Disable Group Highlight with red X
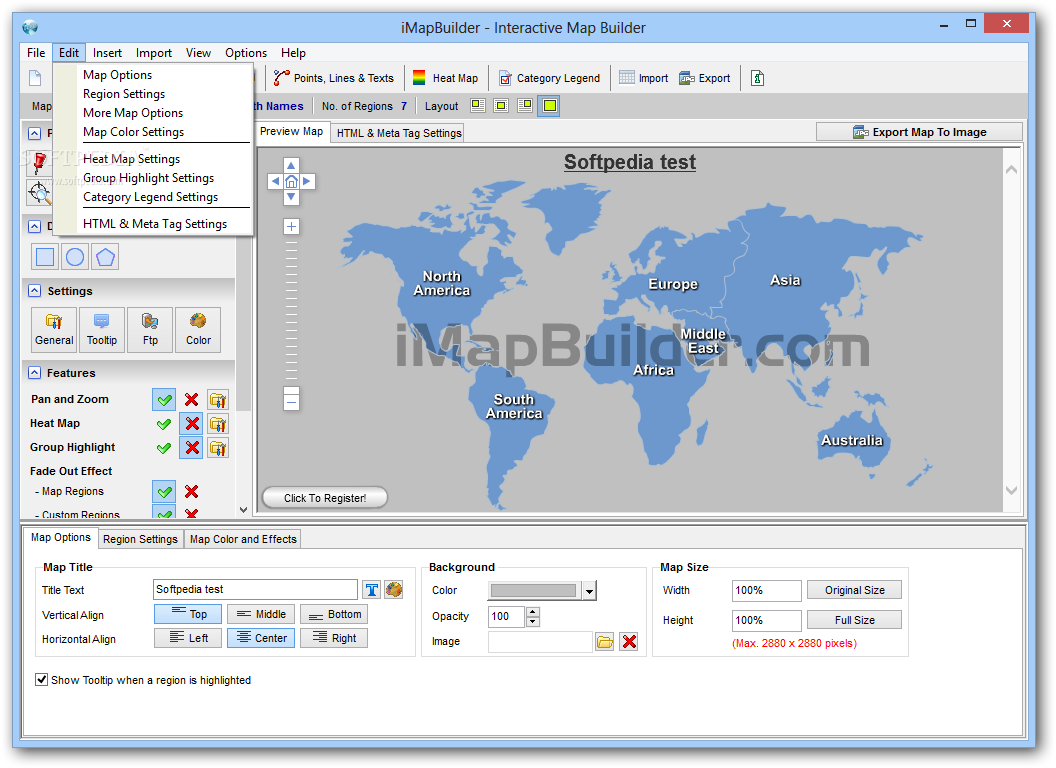 pyautogui.click(x=192, y=448)
